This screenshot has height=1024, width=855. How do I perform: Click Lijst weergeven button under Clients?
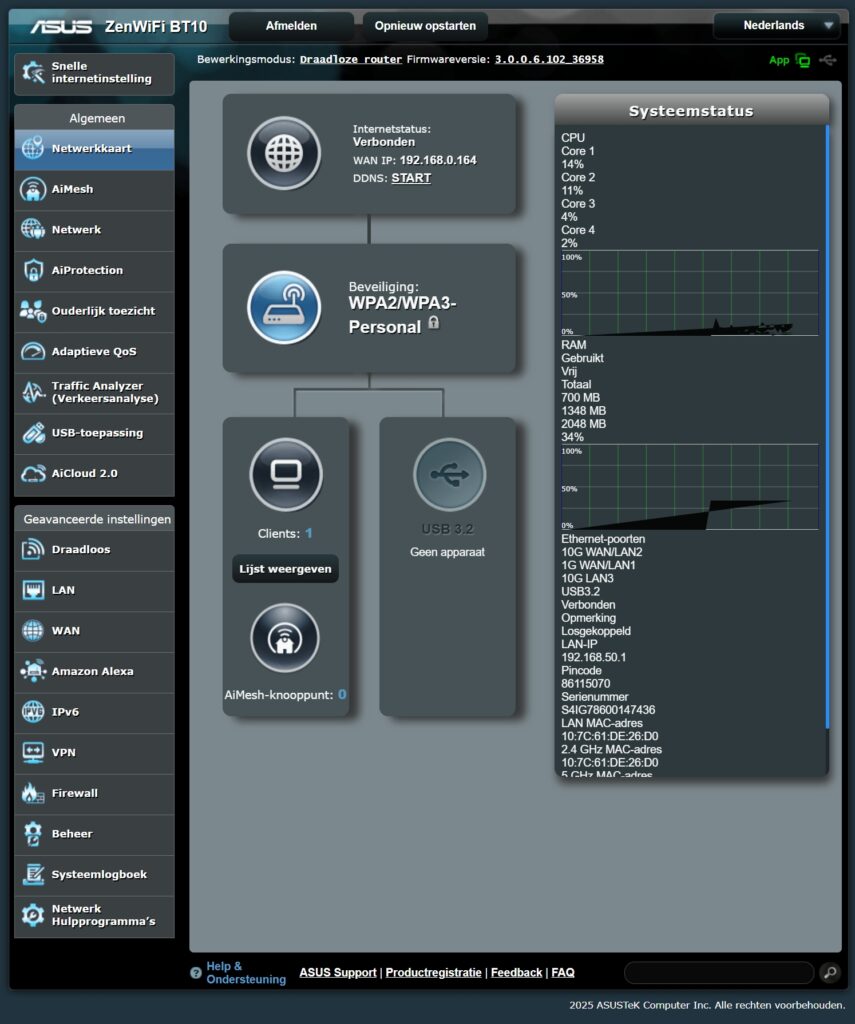285,569
